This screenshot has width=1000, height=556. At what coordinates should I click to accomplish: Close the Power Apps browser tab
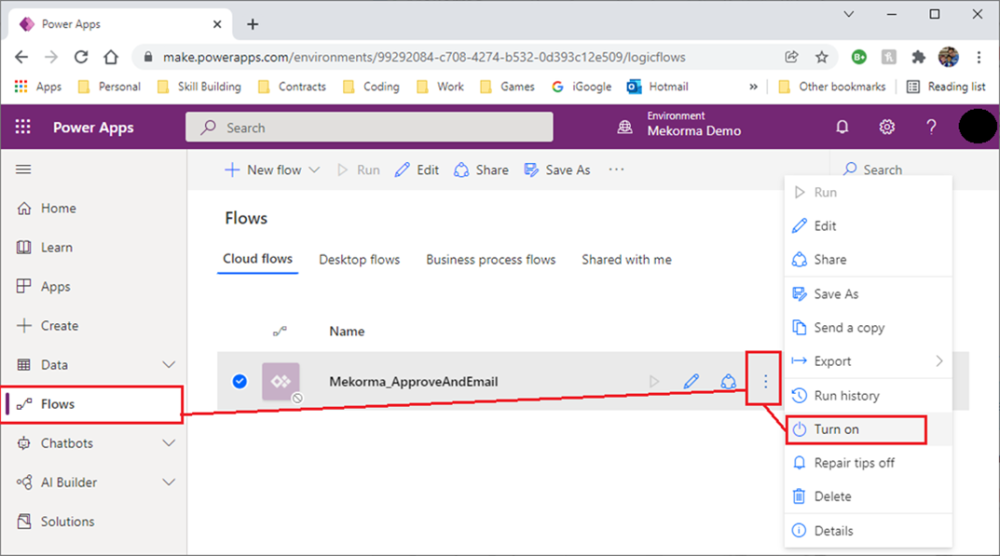click(217, 24)
